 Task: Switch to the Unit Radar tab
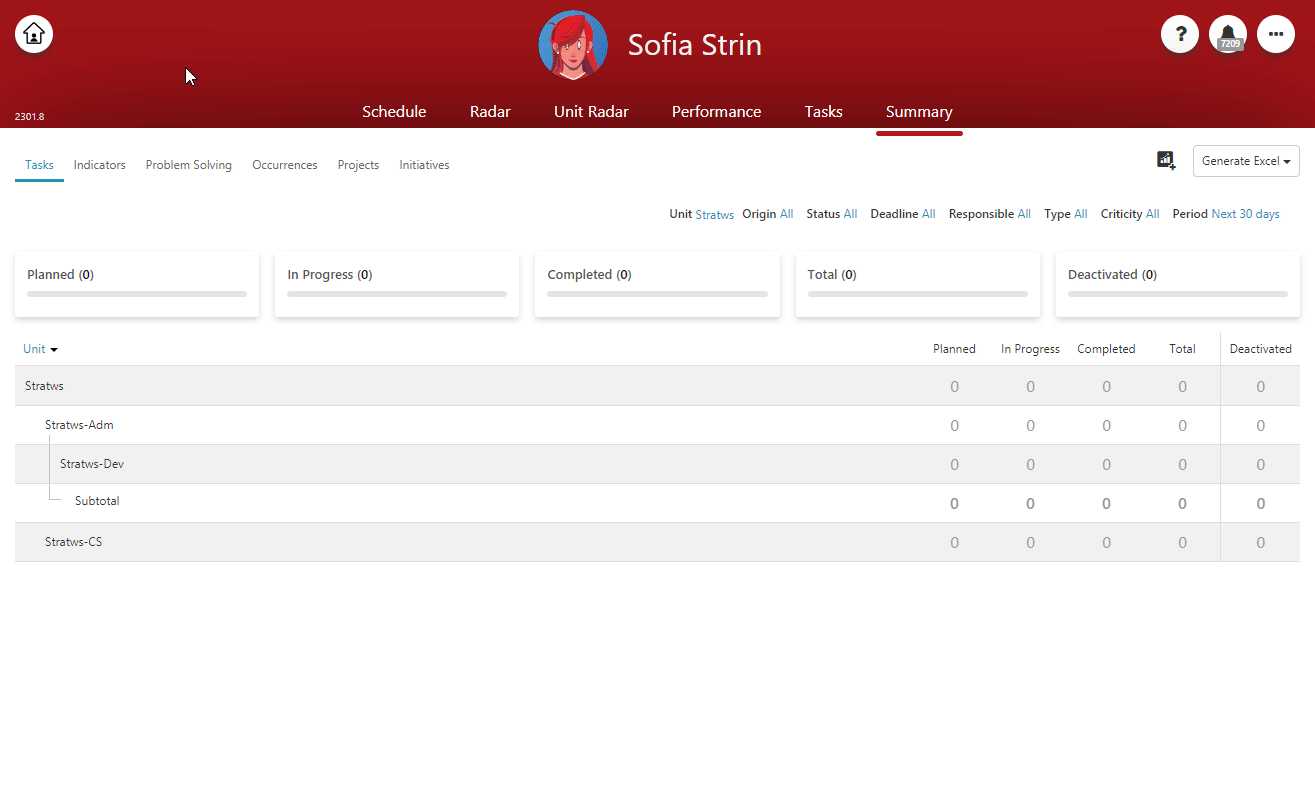point(591,112)
